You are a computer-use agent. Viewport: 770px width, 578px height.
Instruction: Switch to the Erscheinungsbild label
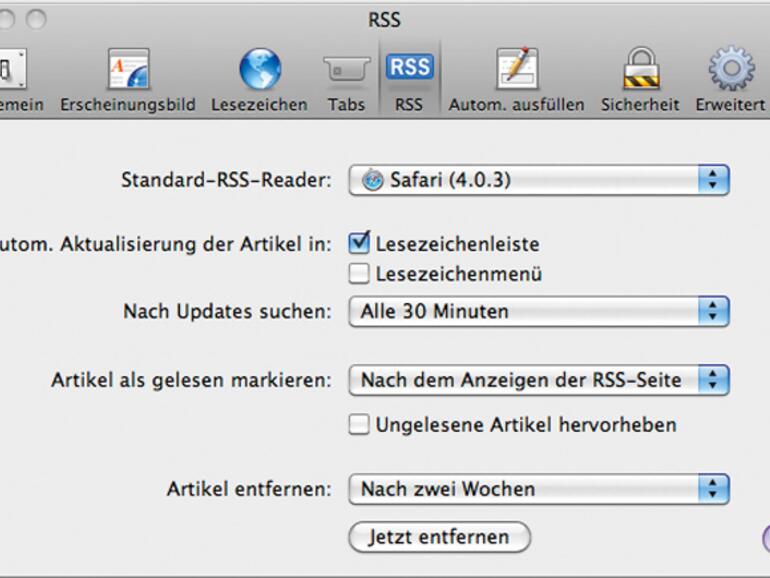(128, 105)
